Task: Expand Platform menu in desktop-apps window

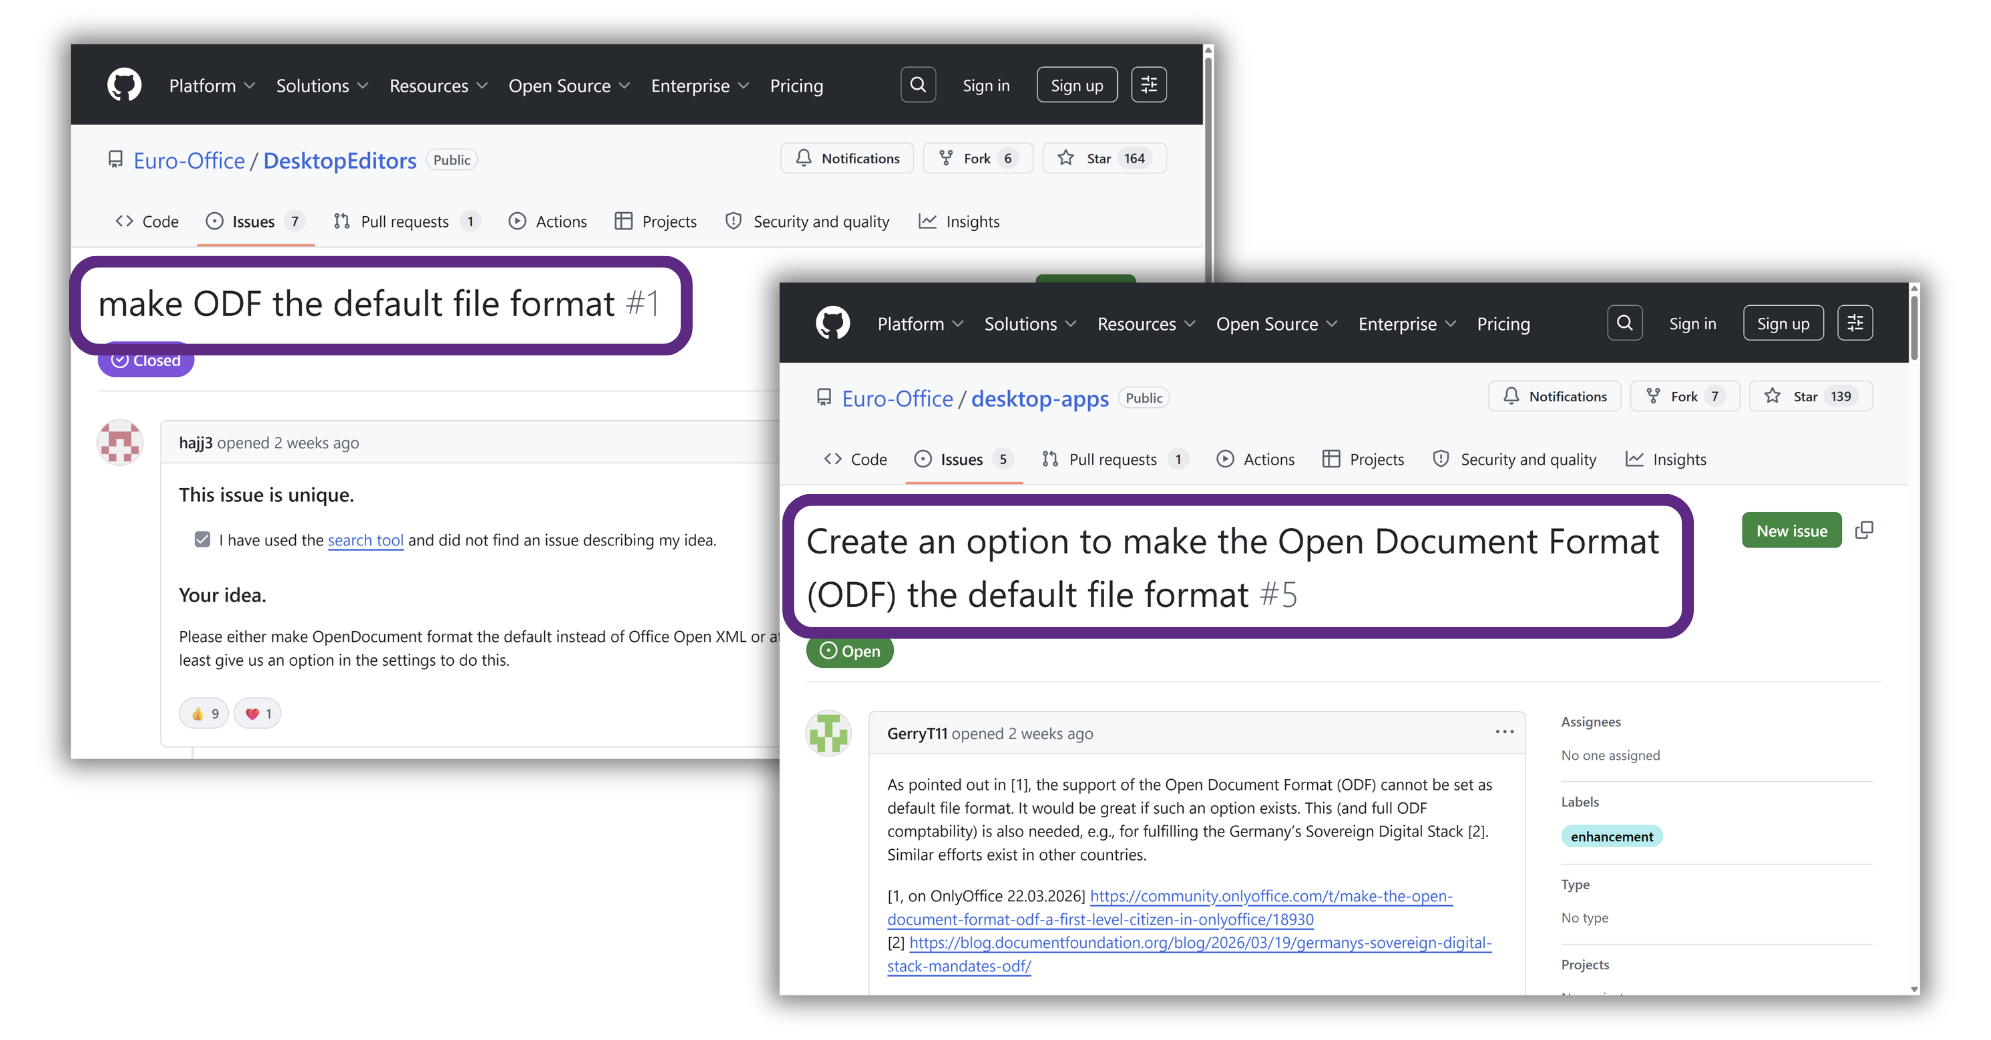Action: tap(920, 324)
